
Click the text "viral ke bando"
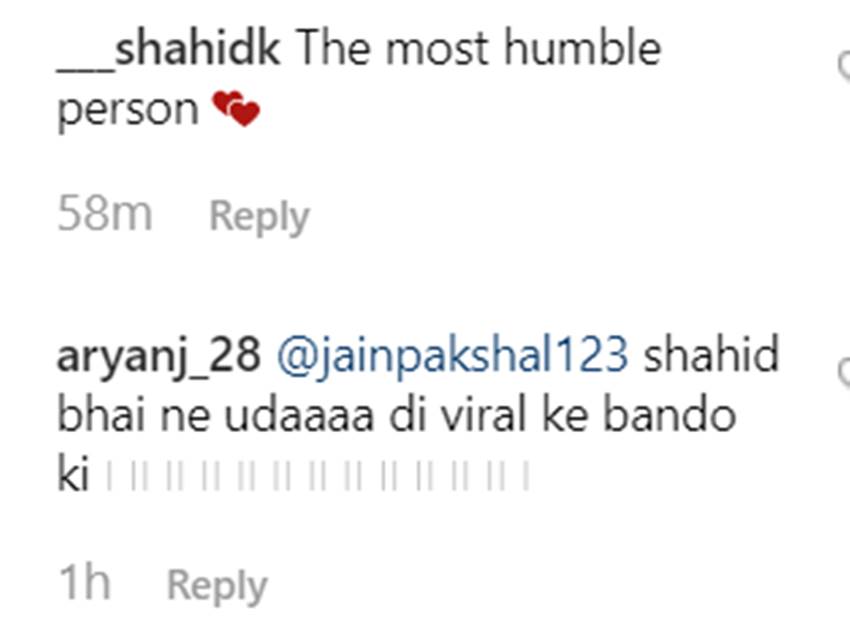(588, 416)
